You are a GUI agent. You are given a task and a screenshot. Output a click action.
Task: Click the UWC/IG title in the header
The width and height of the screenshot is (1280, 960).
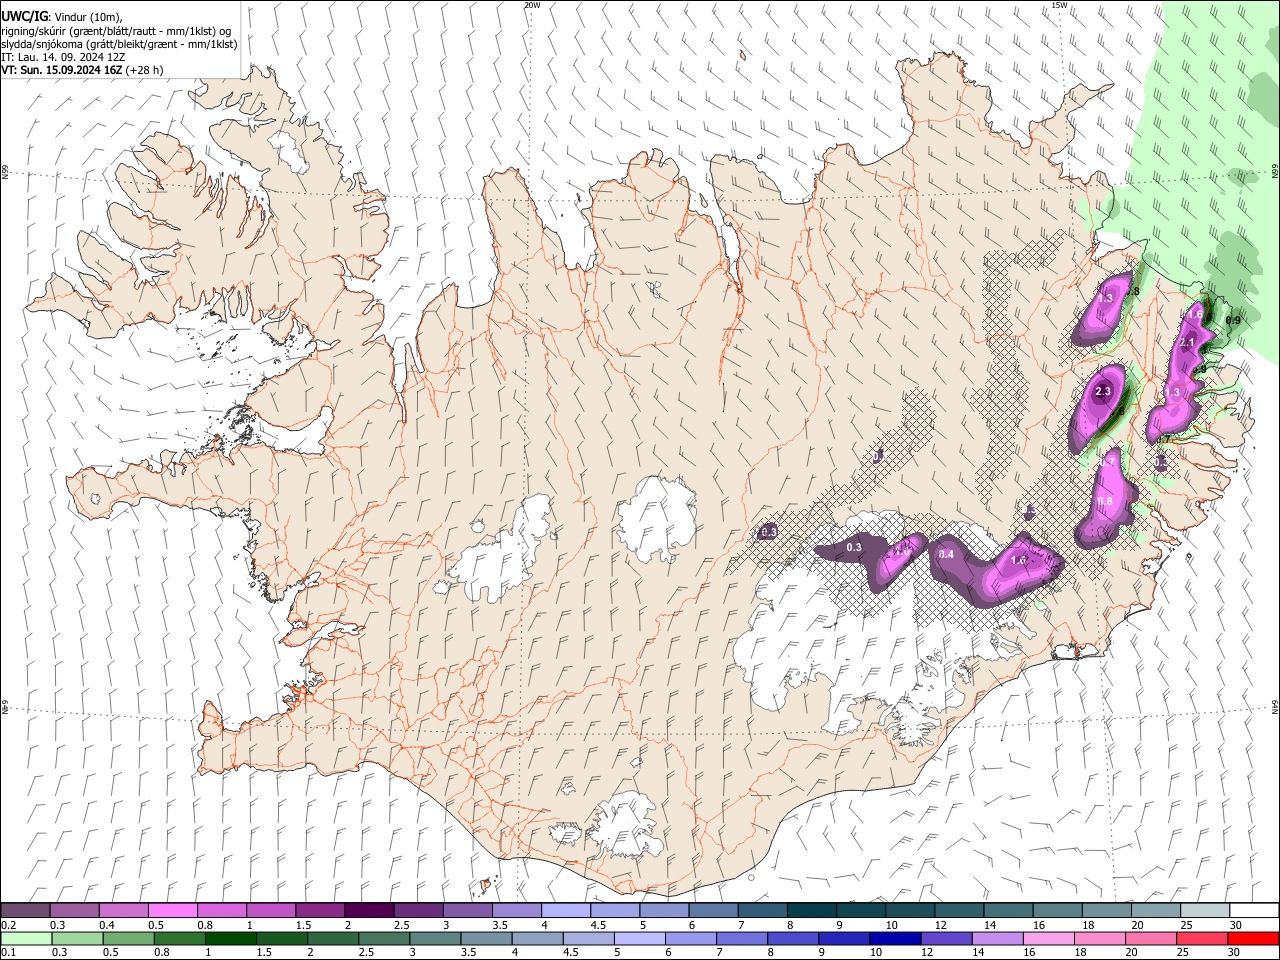point(24,17)
